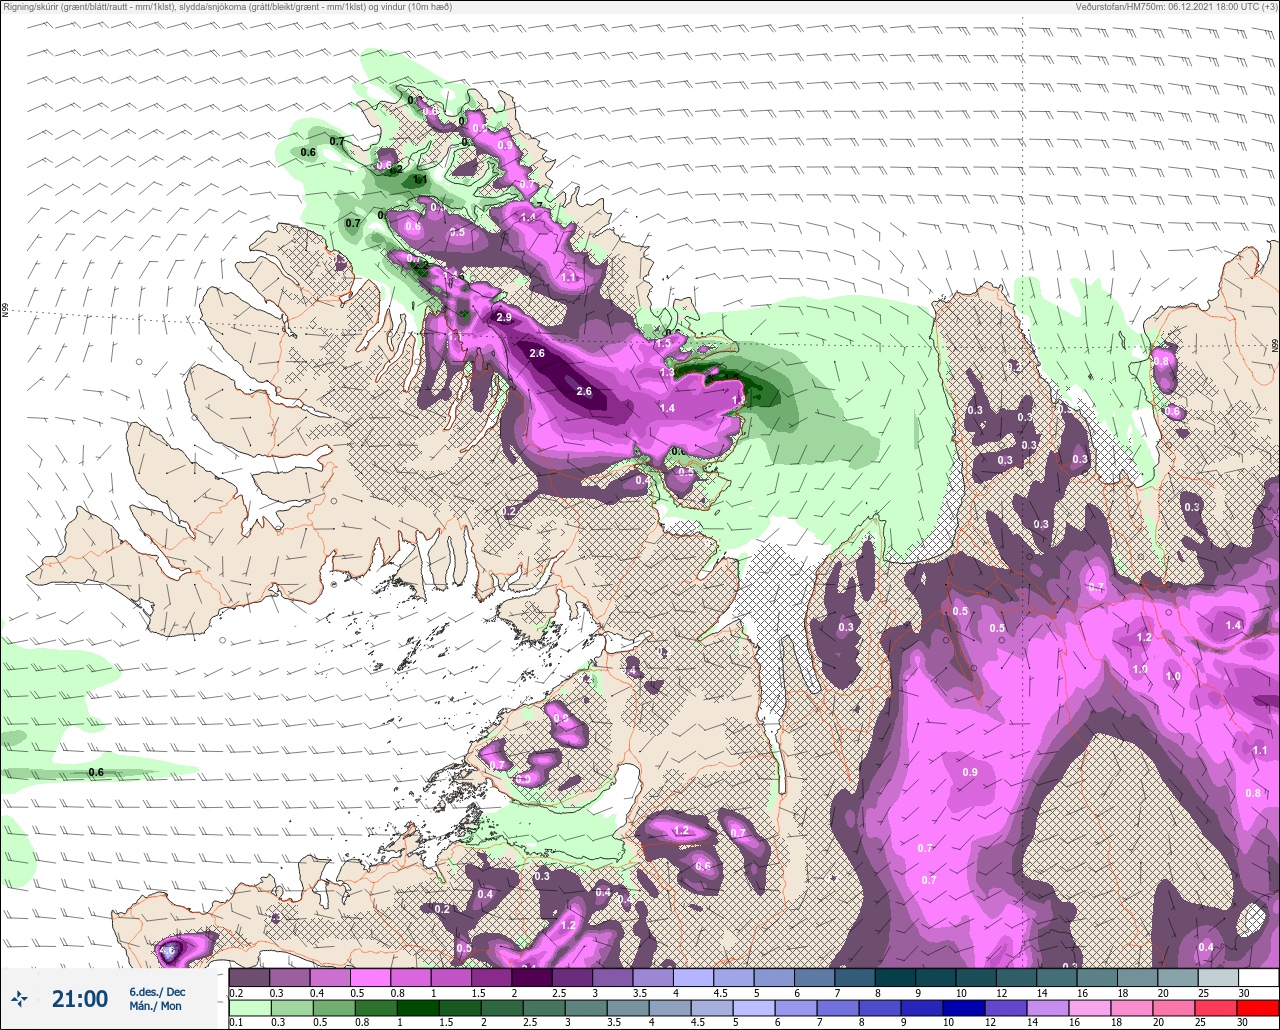The height and width of the screenshot is (1030, 1280).
Task: Click the 21:00 forecast time display
Action: click(x=80, y=999)
